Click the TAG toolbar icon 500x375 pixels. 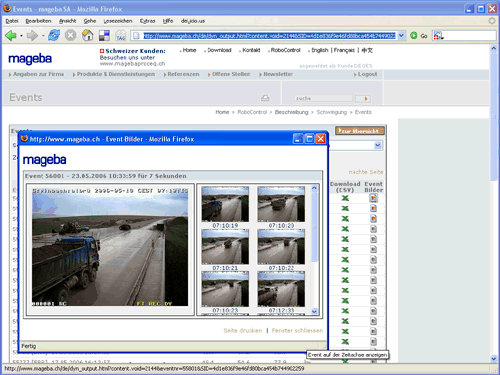click(x=120, y=35)
